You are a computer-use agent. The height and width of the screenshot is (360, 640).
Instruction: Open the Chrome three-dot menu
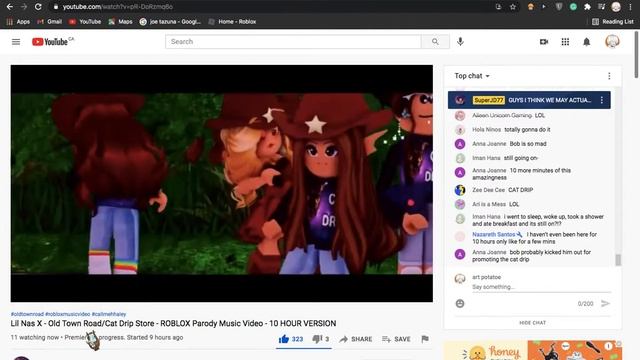[x=630, y=7]
